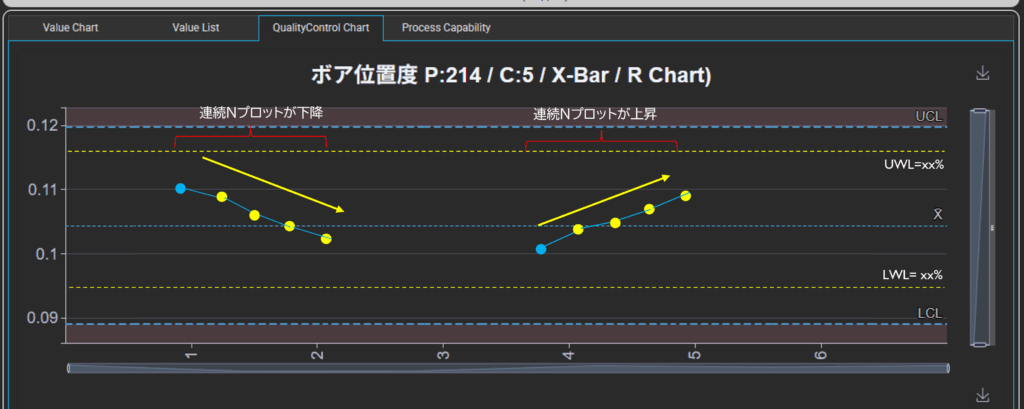Click the bottom handle of the vertical zoom slider
This screenshot has height=409, width=1024.
click(x=981, y=344)
